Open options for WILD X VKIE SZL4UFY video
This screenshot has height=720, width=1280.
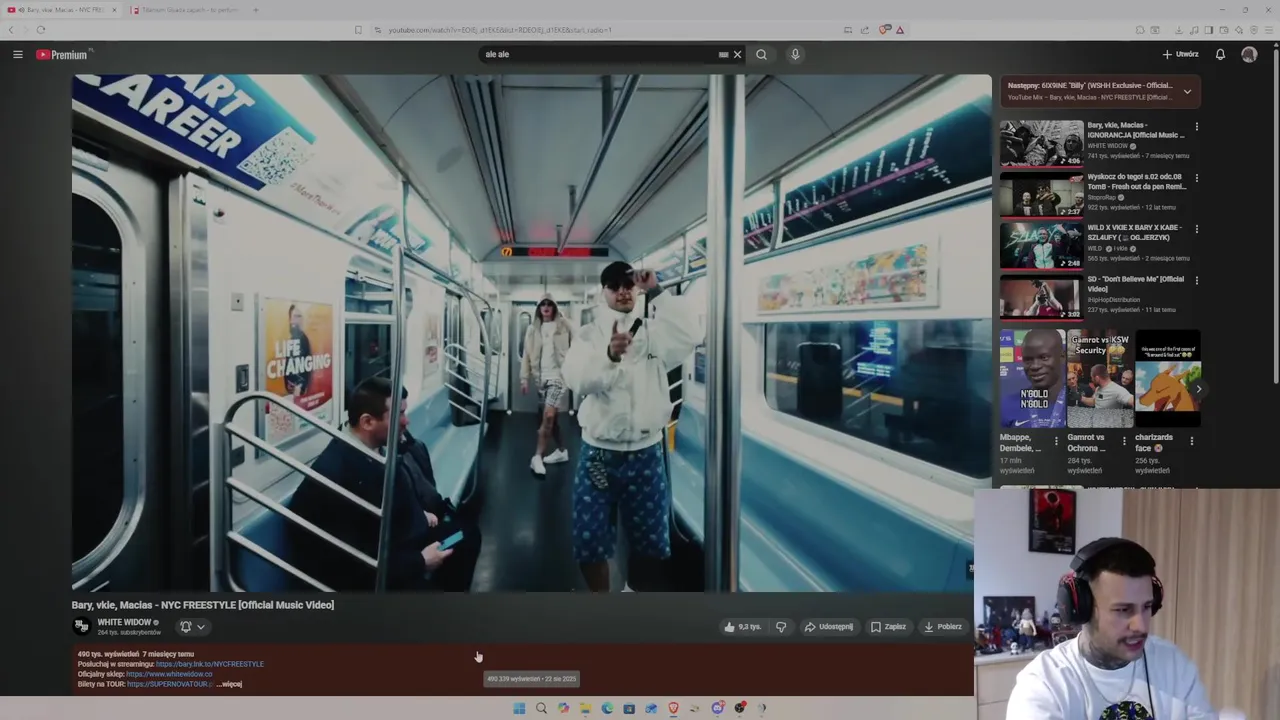pyautogui.click(x=1196, y=229)
